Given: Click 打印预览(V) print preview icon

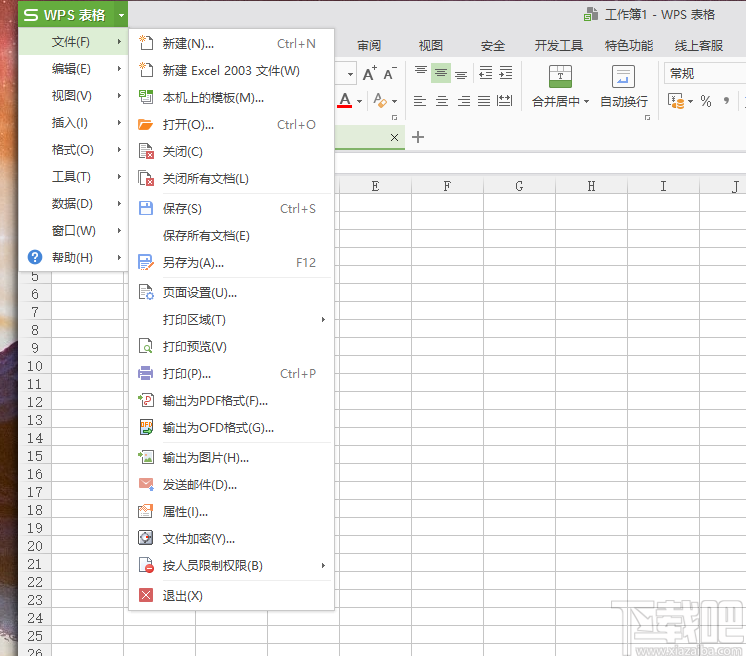Looking at the screenshot, I should [x=146, y=346].
